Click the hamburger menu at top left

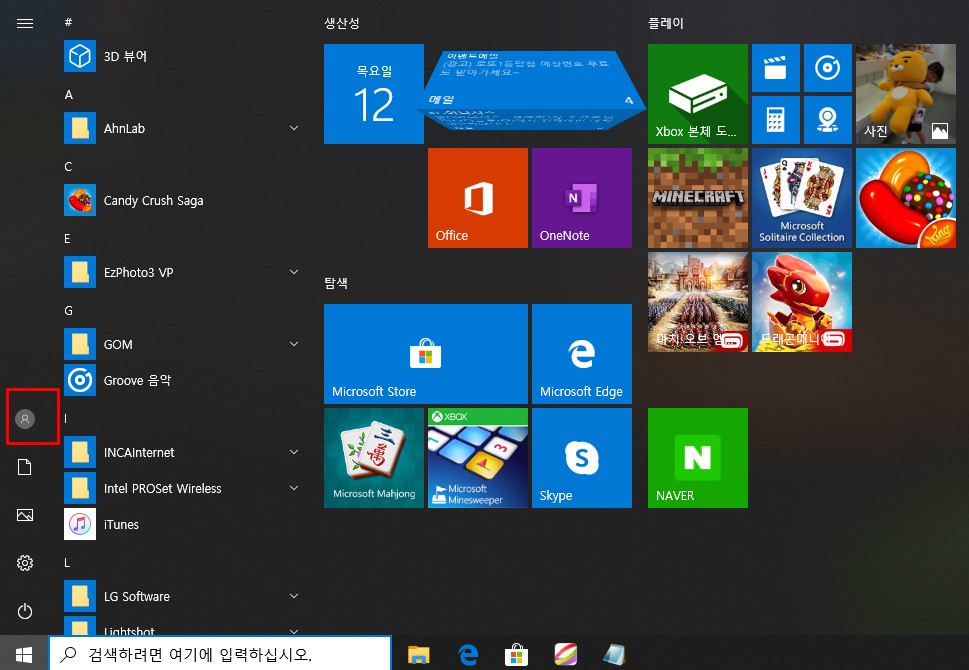tap(25, 23)
